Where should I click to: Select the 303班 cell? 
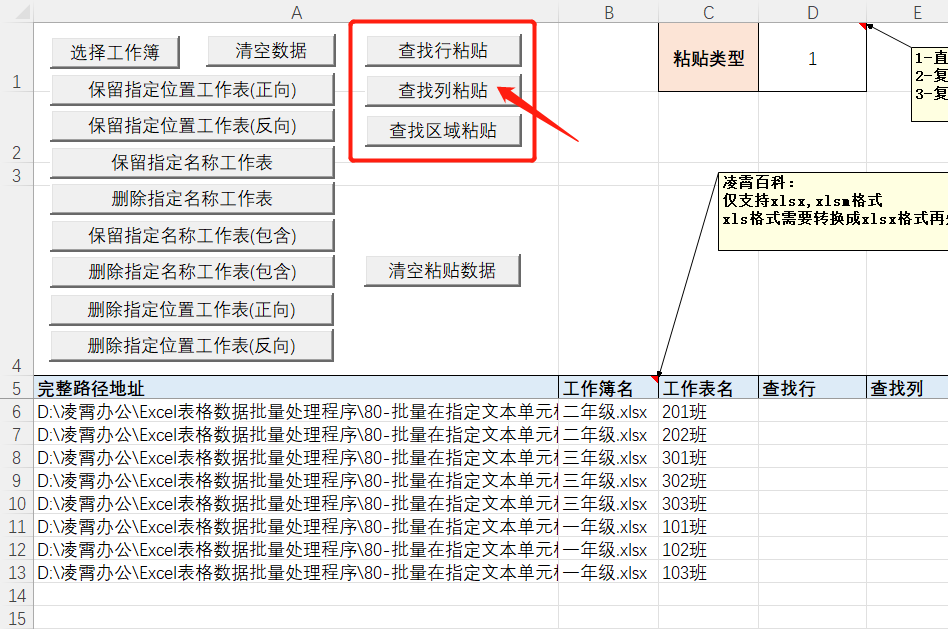pyautogui.click(x=708, y=503)
